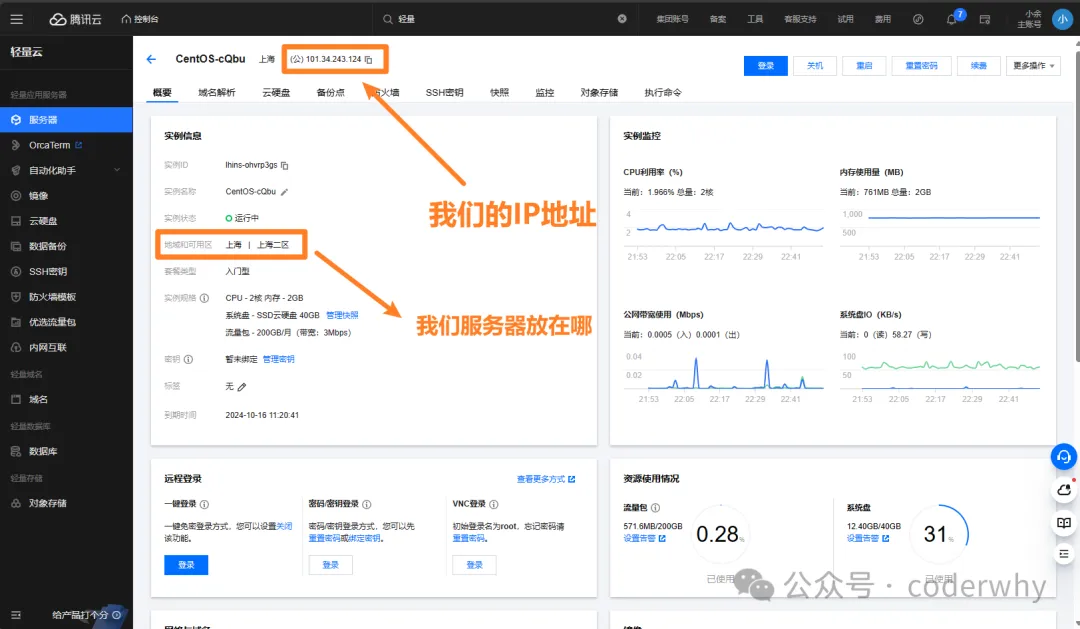
Task: Show info tooltip next to 密钥
Action: point(188,360)
